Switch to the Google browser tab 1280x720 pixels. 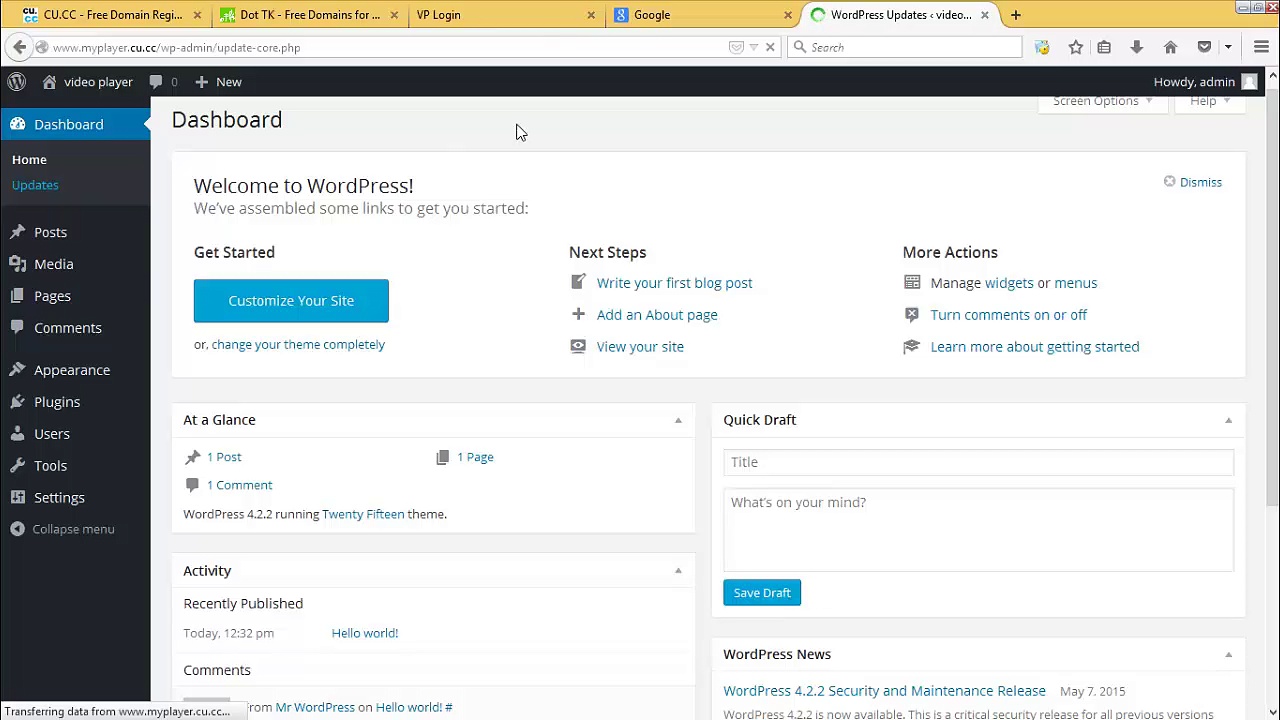(x=700, y=15)
